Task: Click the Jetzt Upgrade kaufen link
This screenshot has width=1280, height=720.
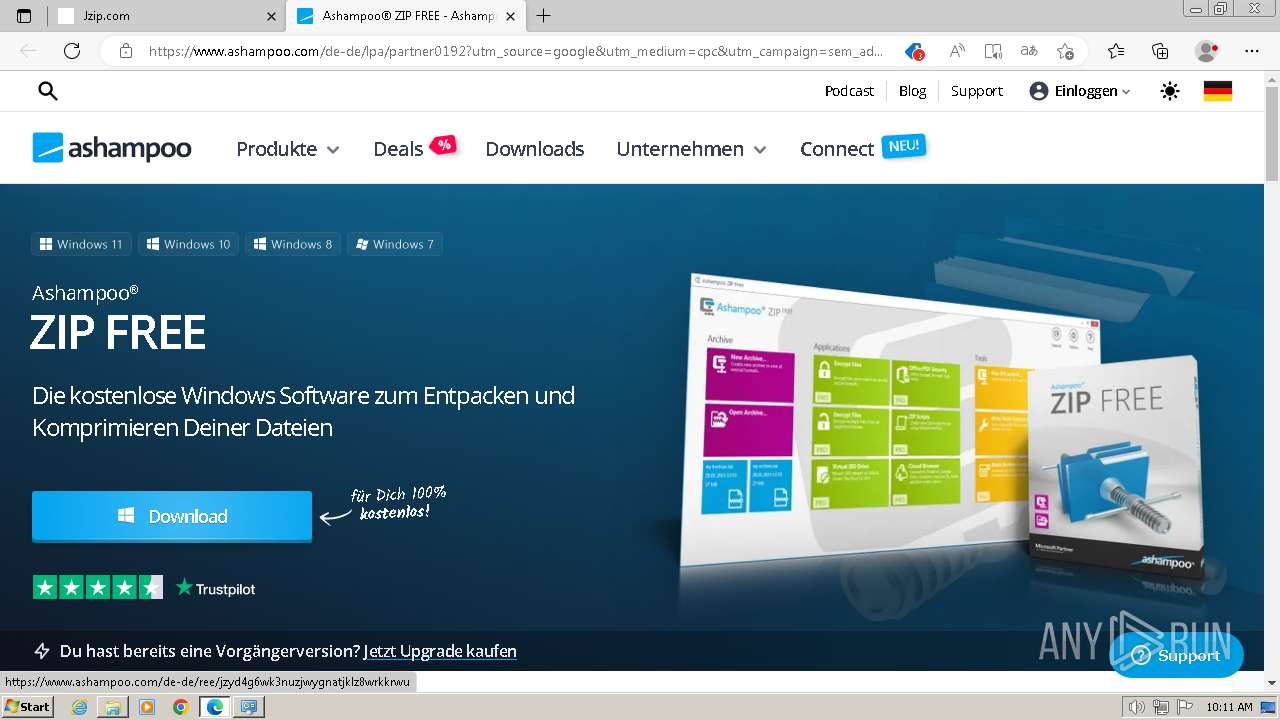Action: point(440,651)
